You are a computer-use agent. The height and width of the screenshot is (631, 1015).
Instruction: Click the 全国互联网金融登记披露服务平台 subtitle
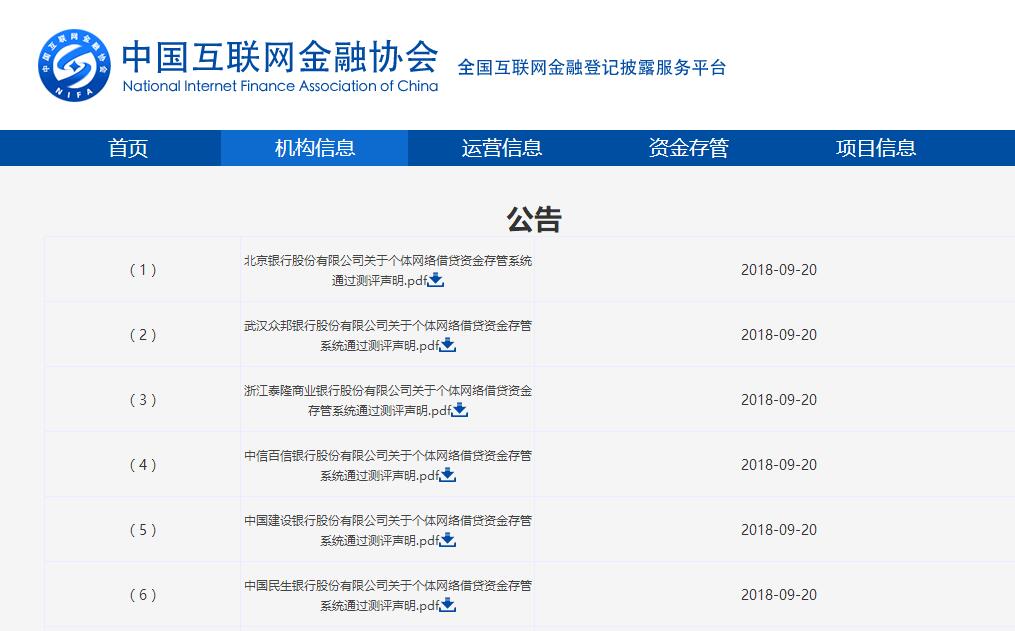[x=592, y=67]
